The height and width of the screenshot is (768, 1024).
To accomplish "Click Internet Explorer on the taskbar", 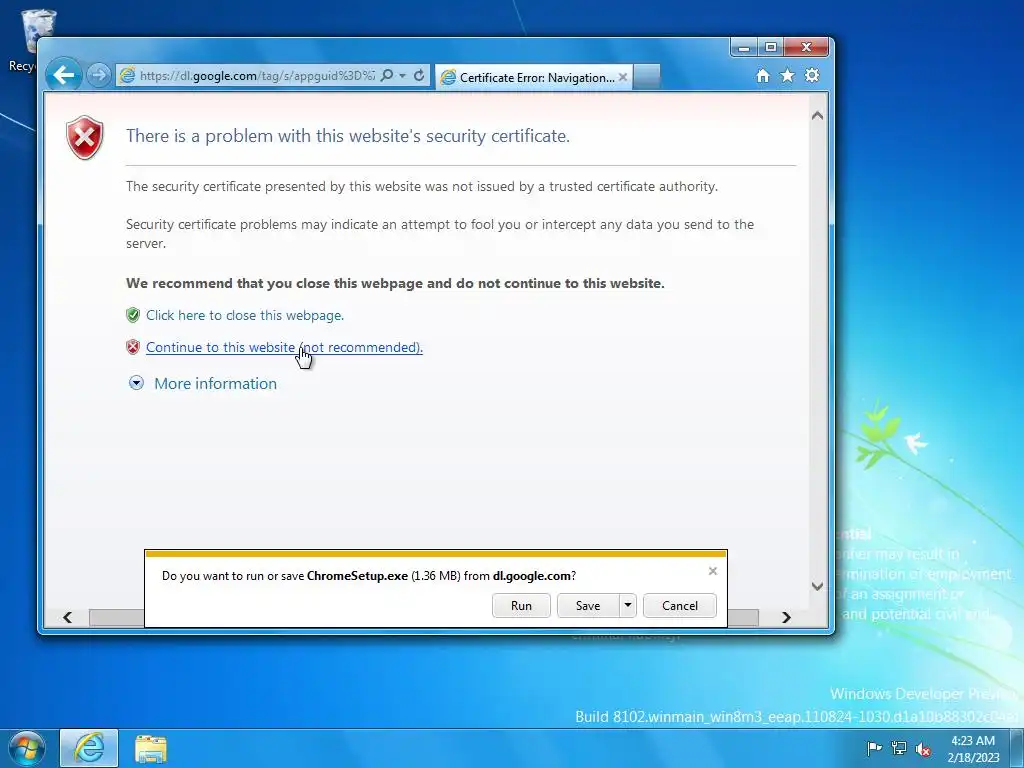I will [89, 748].
